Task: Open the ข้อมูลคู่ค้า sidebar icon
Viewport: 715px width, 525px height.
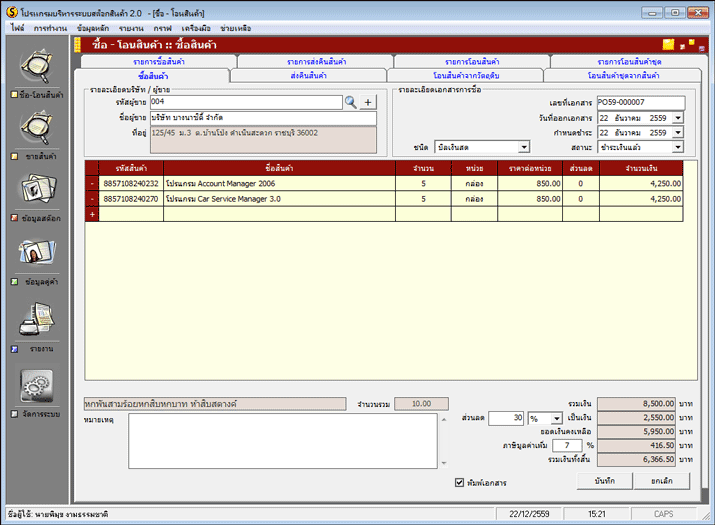Action: [36, 252]
